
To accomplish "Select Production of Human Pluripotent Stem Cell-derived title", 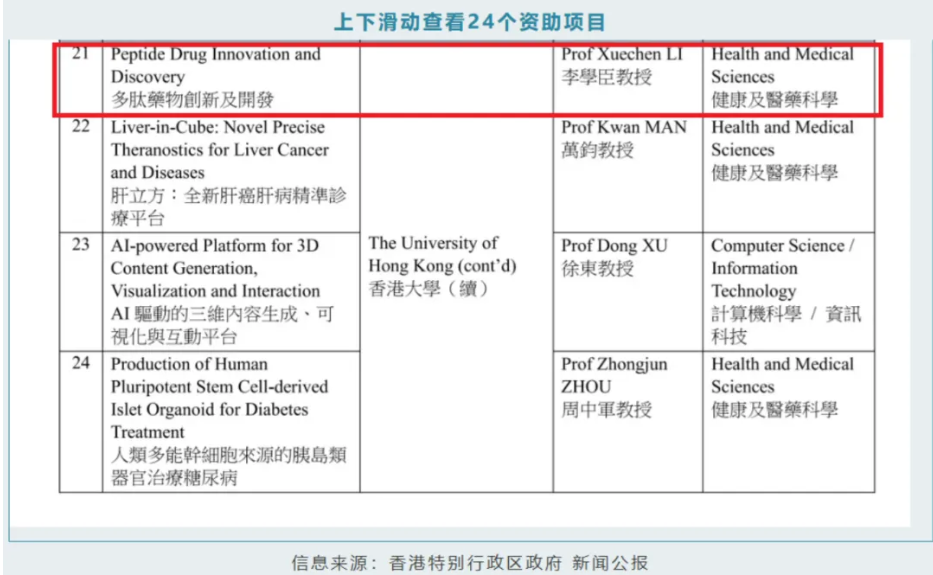I will coord(219,398).
